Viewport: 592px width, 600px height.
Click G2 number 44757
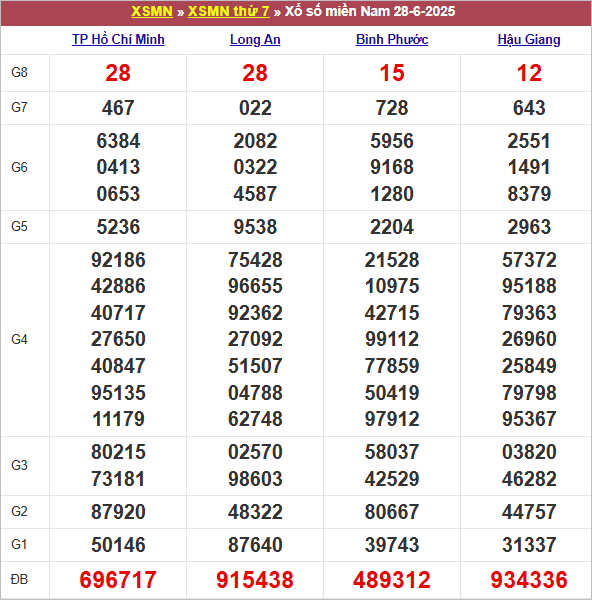click(529, 512)
